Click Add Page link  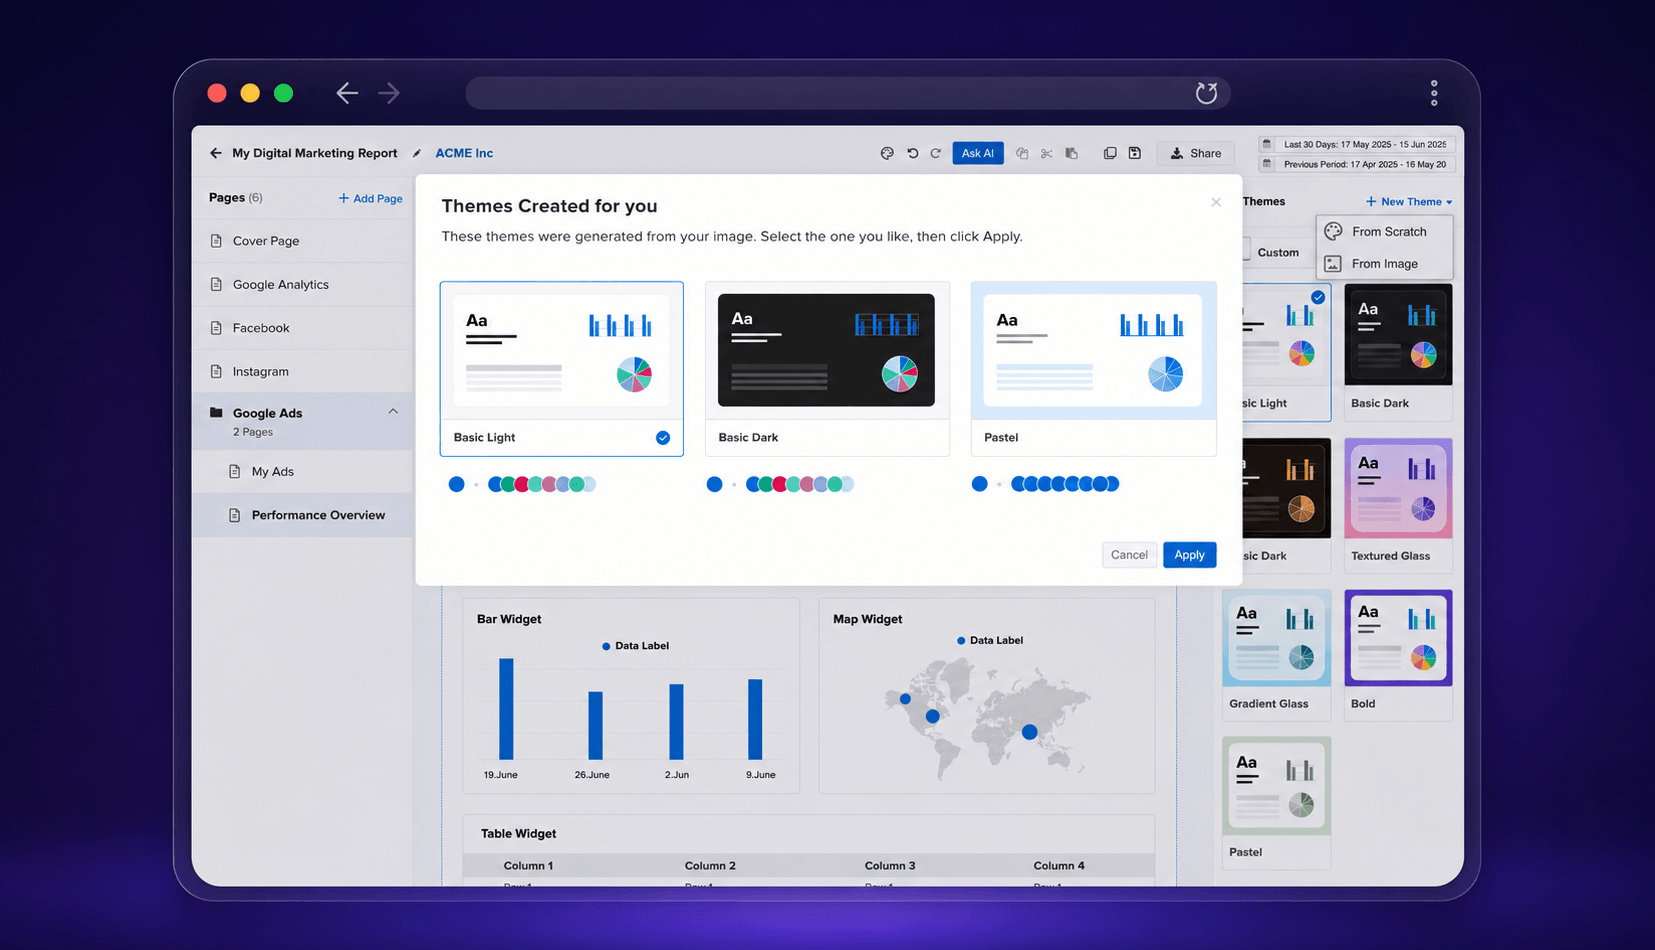click(370, 198)
